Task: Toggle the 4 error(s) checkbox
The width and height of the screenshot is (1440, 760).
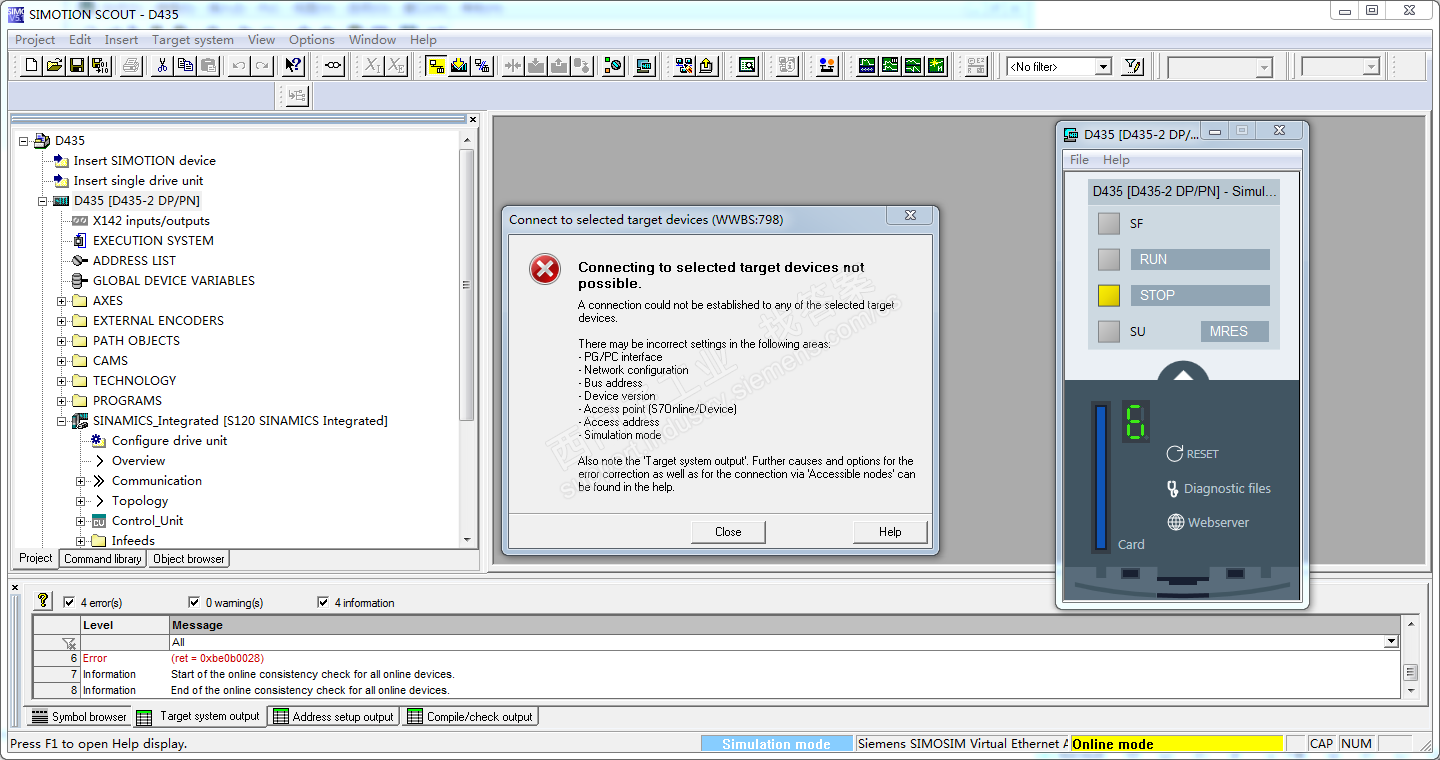Action: pyautogui.click(x=69, y=602)
